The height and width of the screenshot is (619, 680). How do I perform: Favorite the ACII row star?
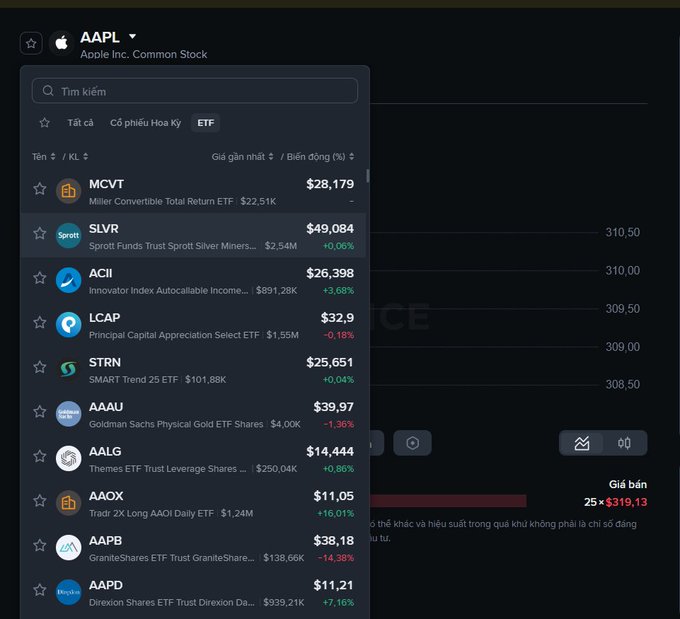(40, 278)
